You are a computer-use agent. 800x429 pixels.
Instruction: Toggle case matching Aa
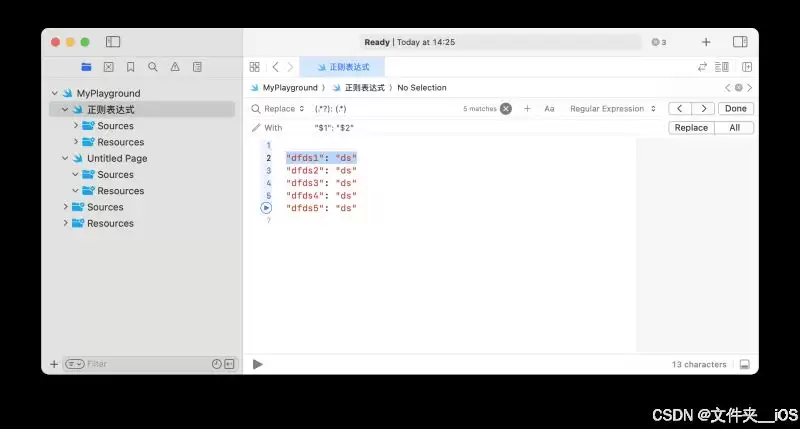[549, 109]
